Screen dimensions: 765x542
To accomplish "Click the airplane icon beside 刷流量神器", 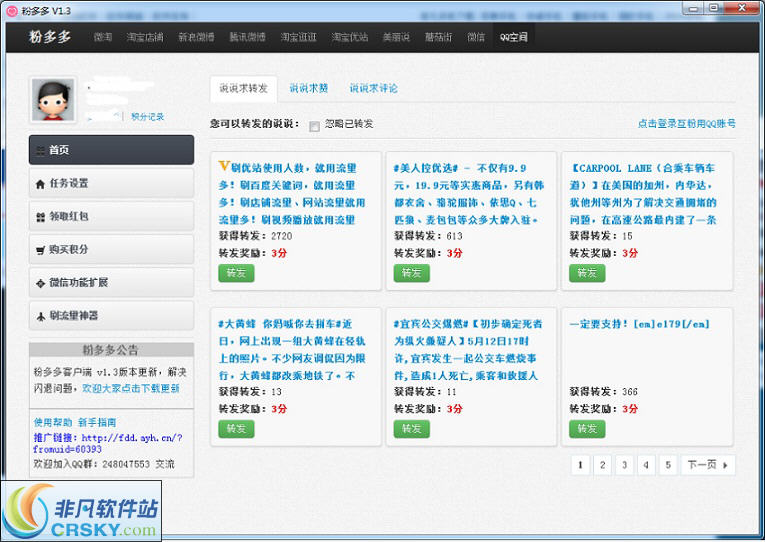I will click(x=40, y=317).
